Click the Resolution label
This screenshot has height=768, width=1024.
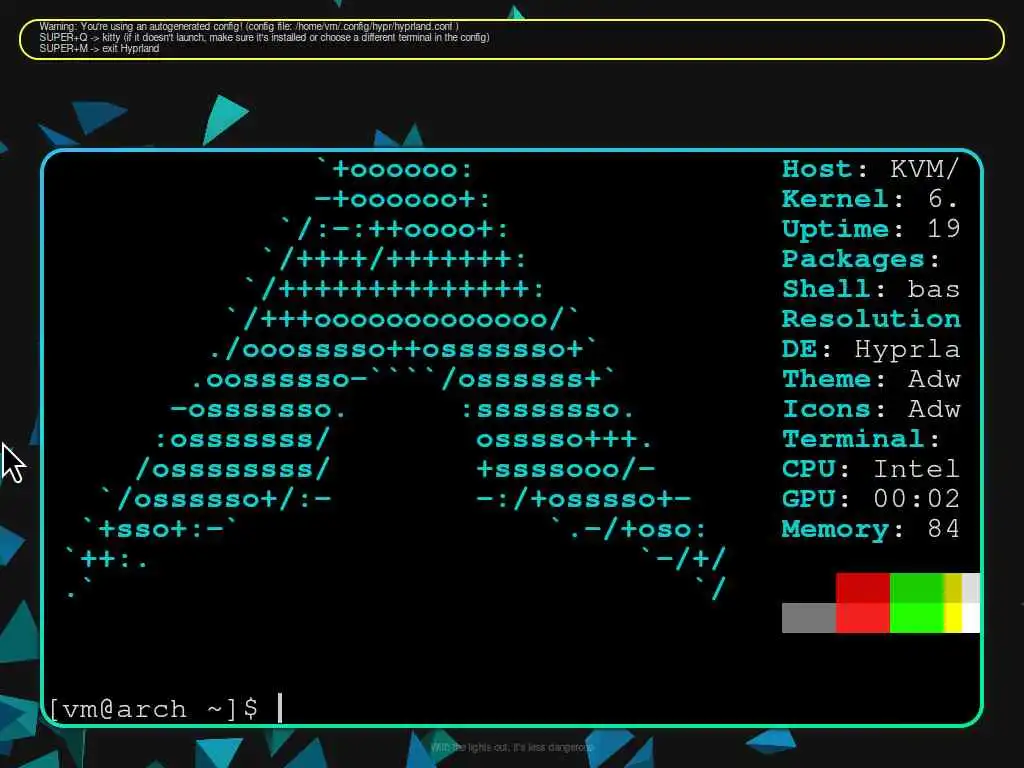[x=871, y=319]
